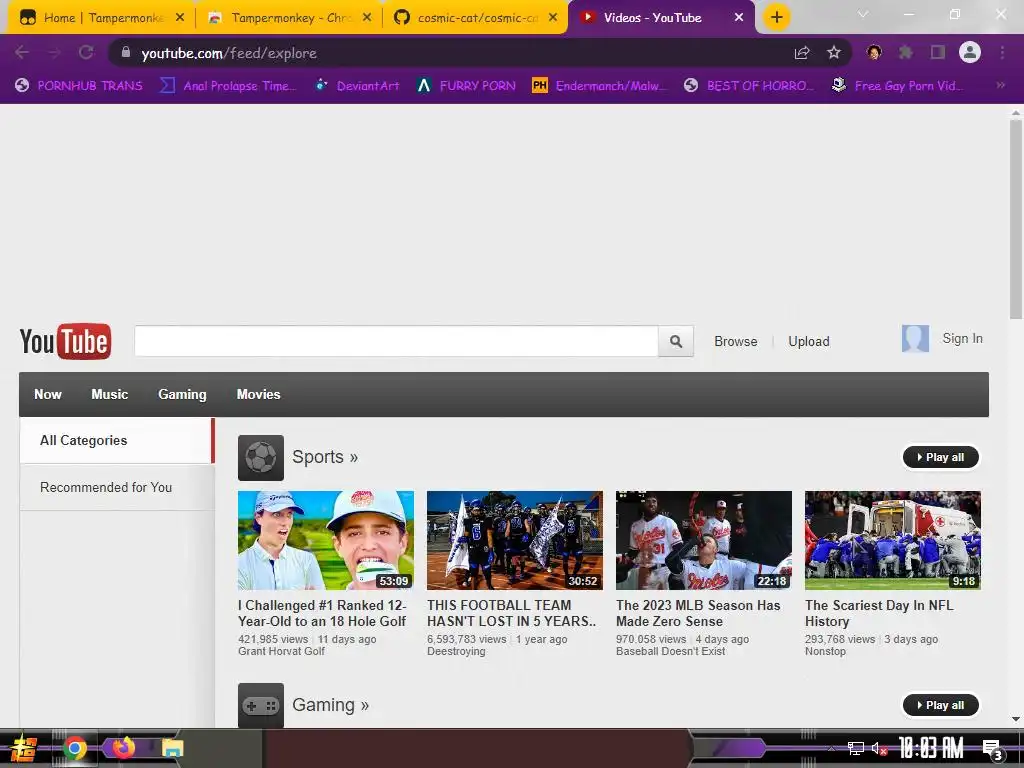
Task: Open the Endermanch/Malw... bookmark
Action: pos(600,86)
